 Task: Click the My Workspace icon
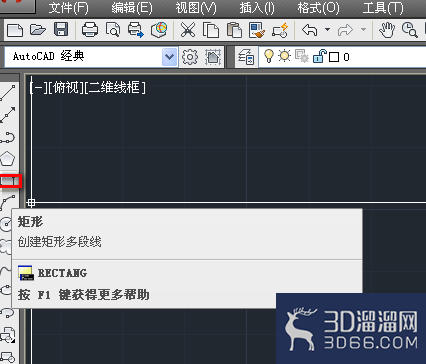coord(213,57)
